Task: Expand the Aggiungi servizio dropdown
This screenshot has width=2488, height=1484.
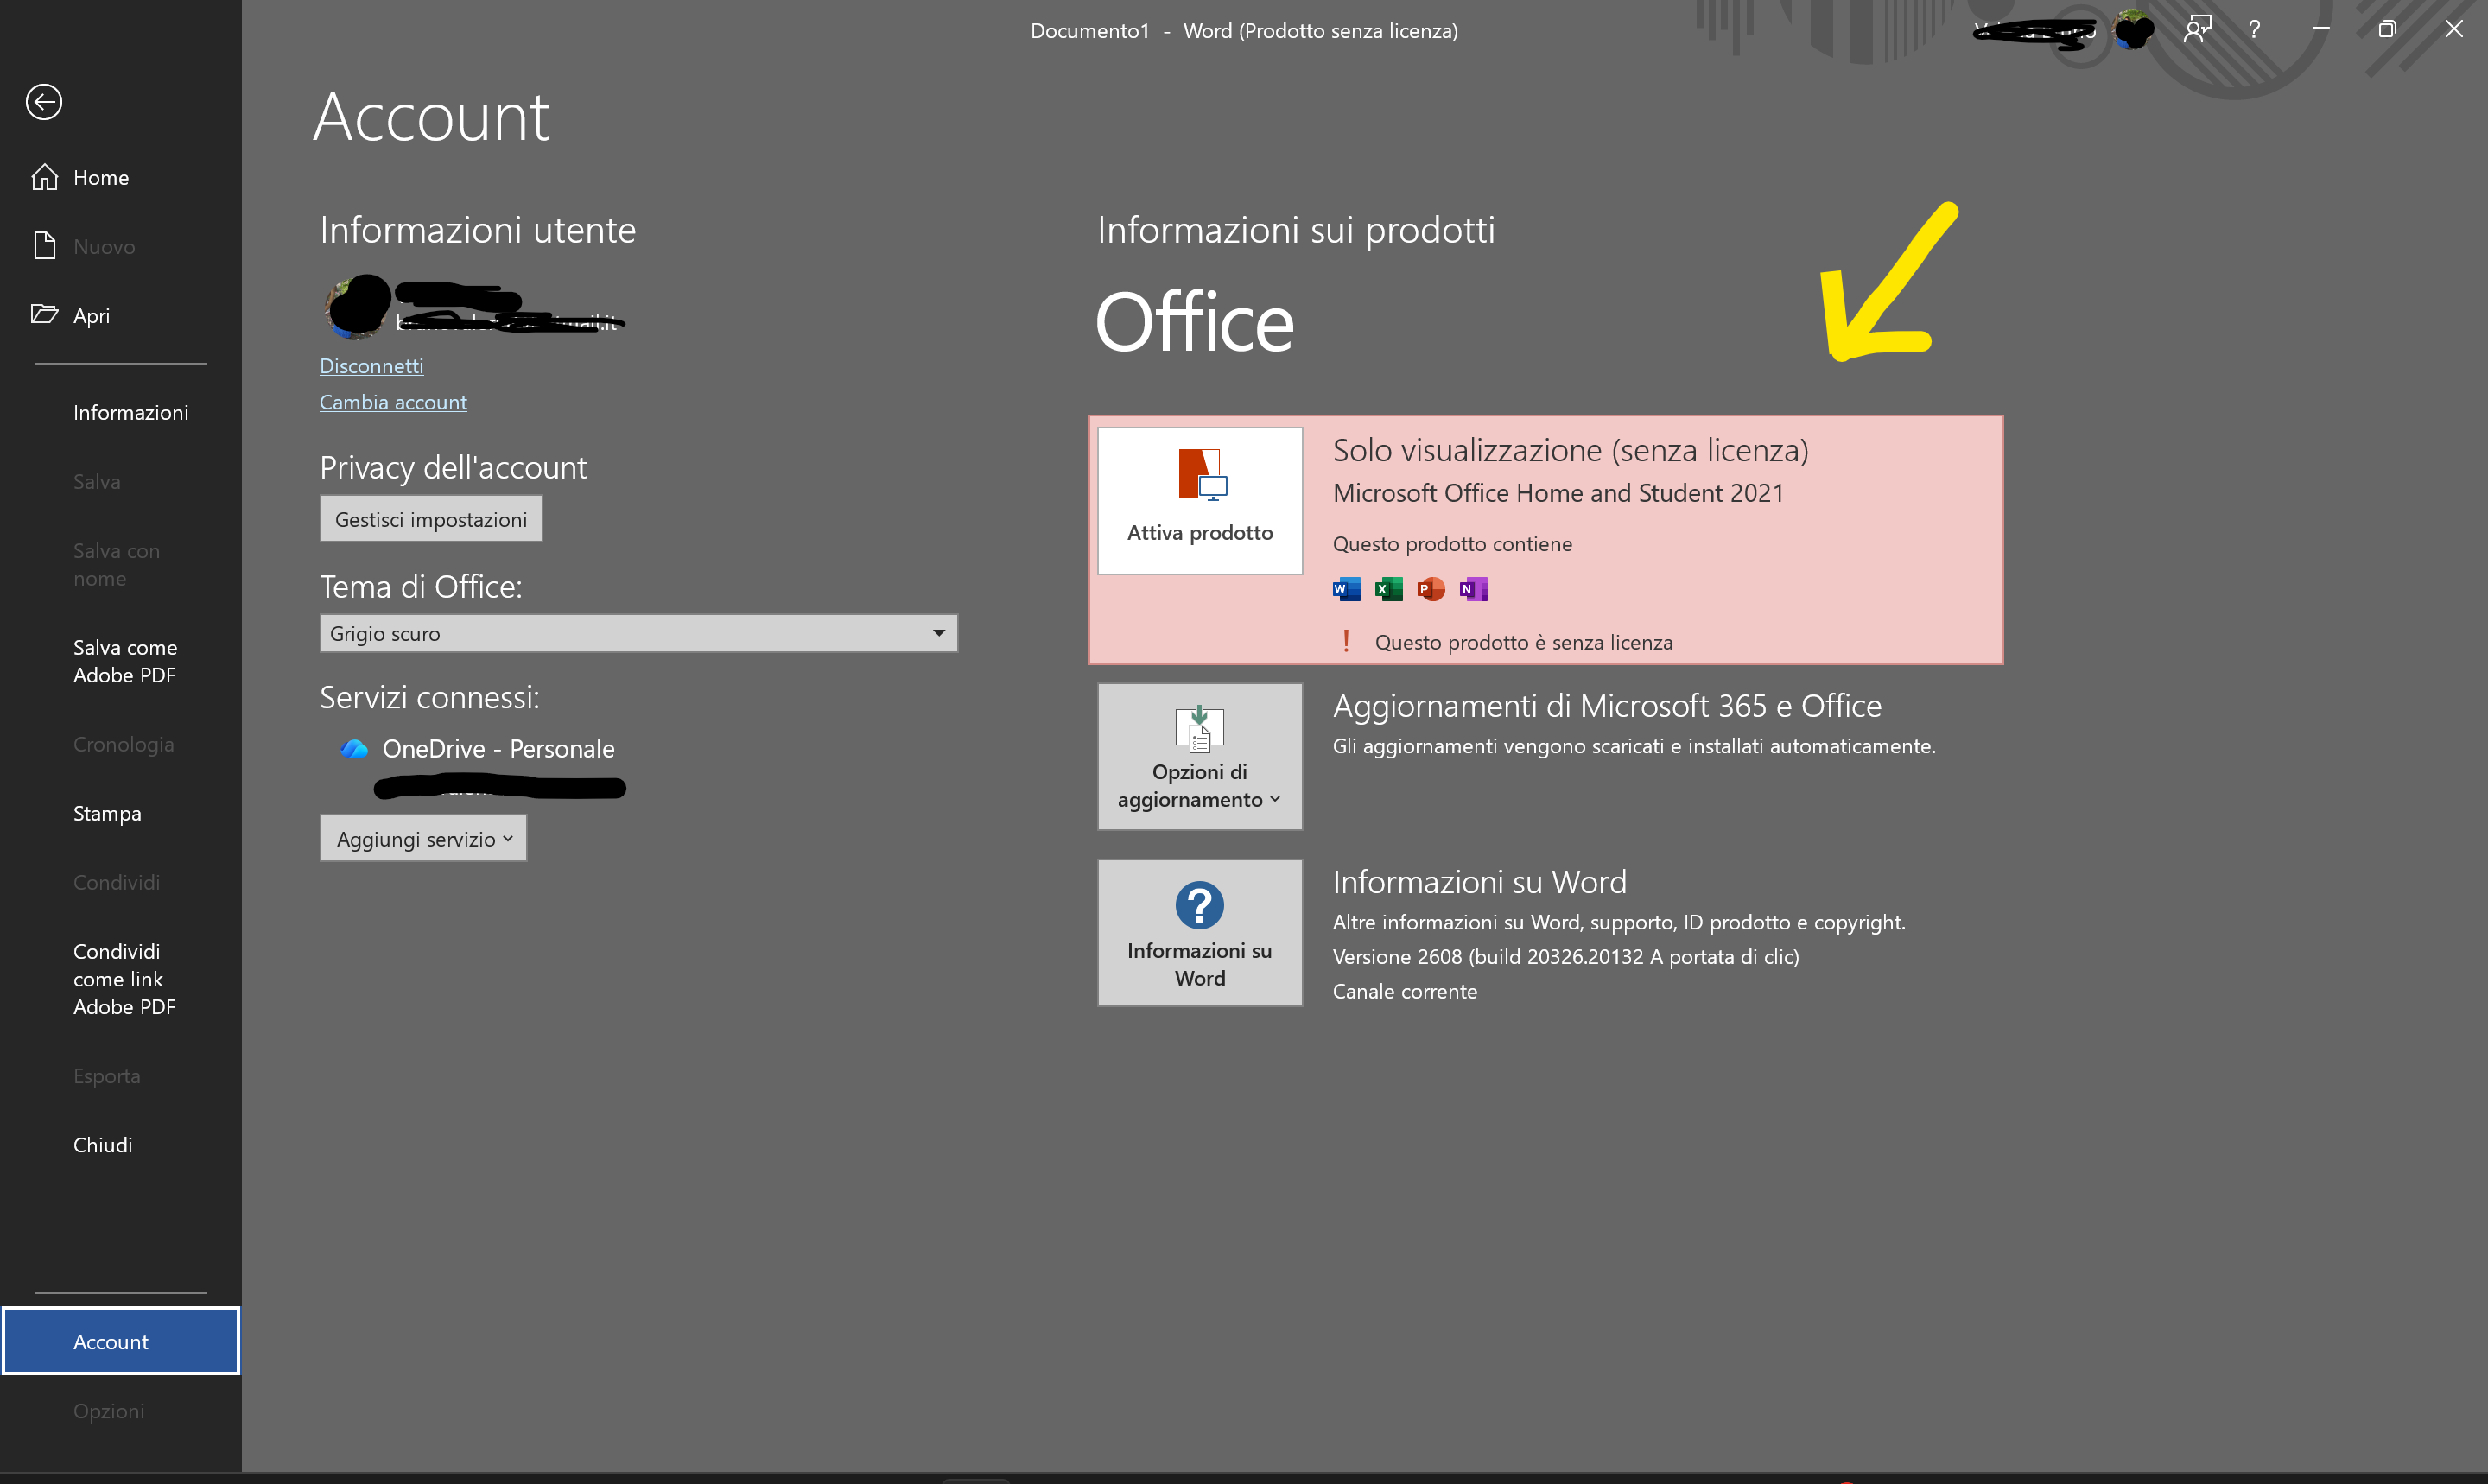Action: (423, 838)
